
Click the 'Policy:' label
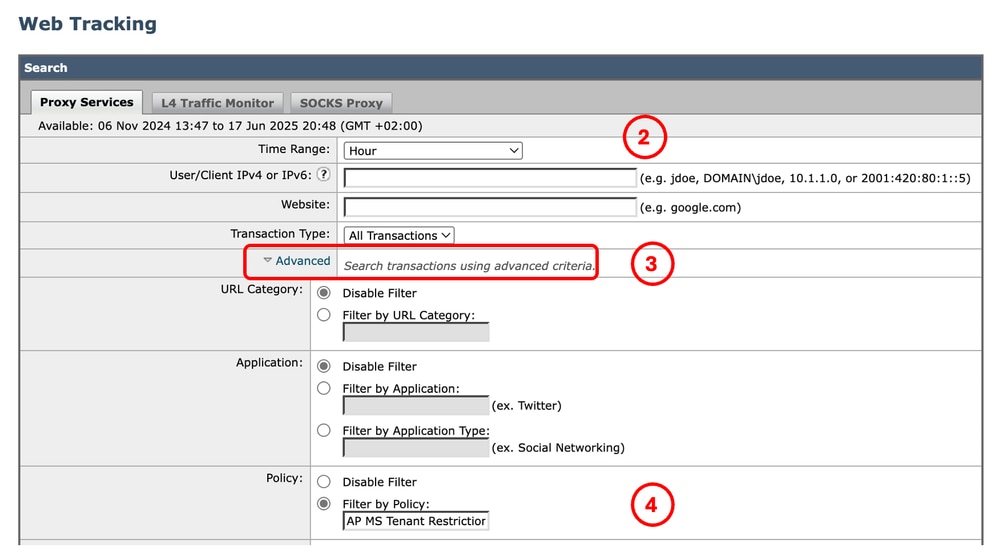point(285,478)
